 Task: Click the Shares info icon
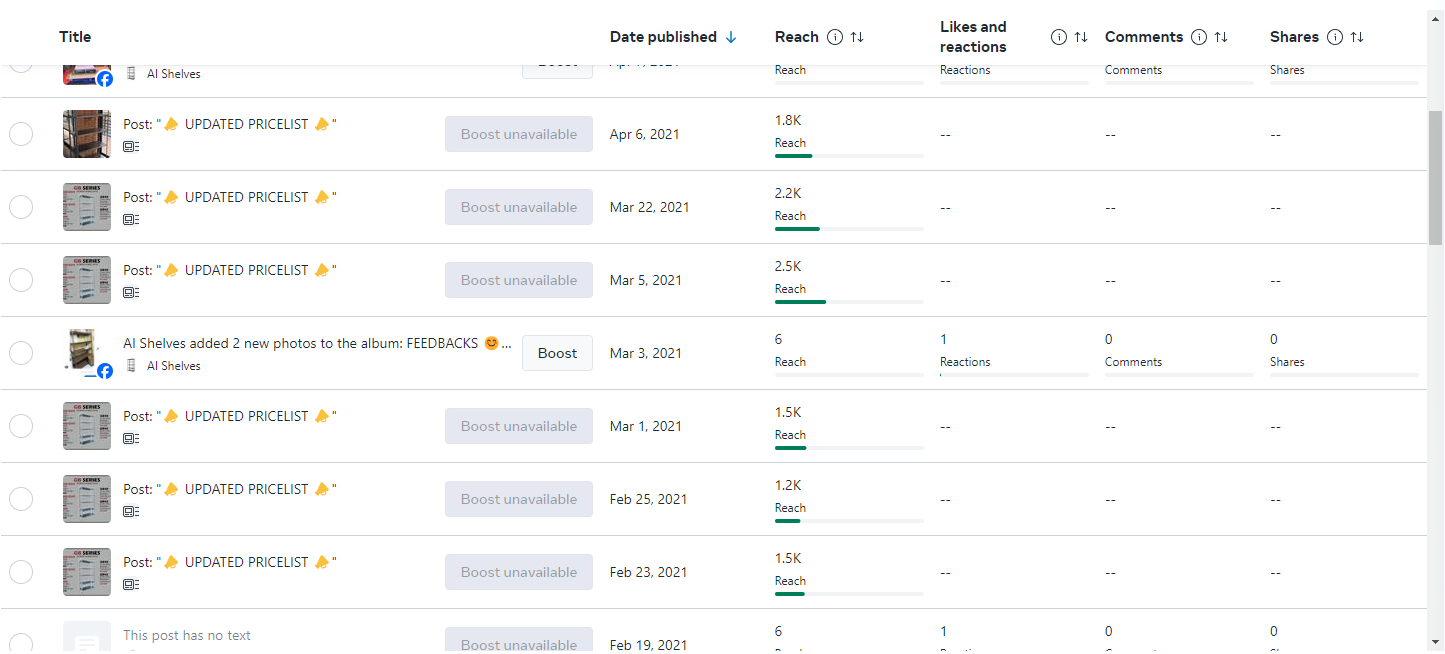point(1335,37)
